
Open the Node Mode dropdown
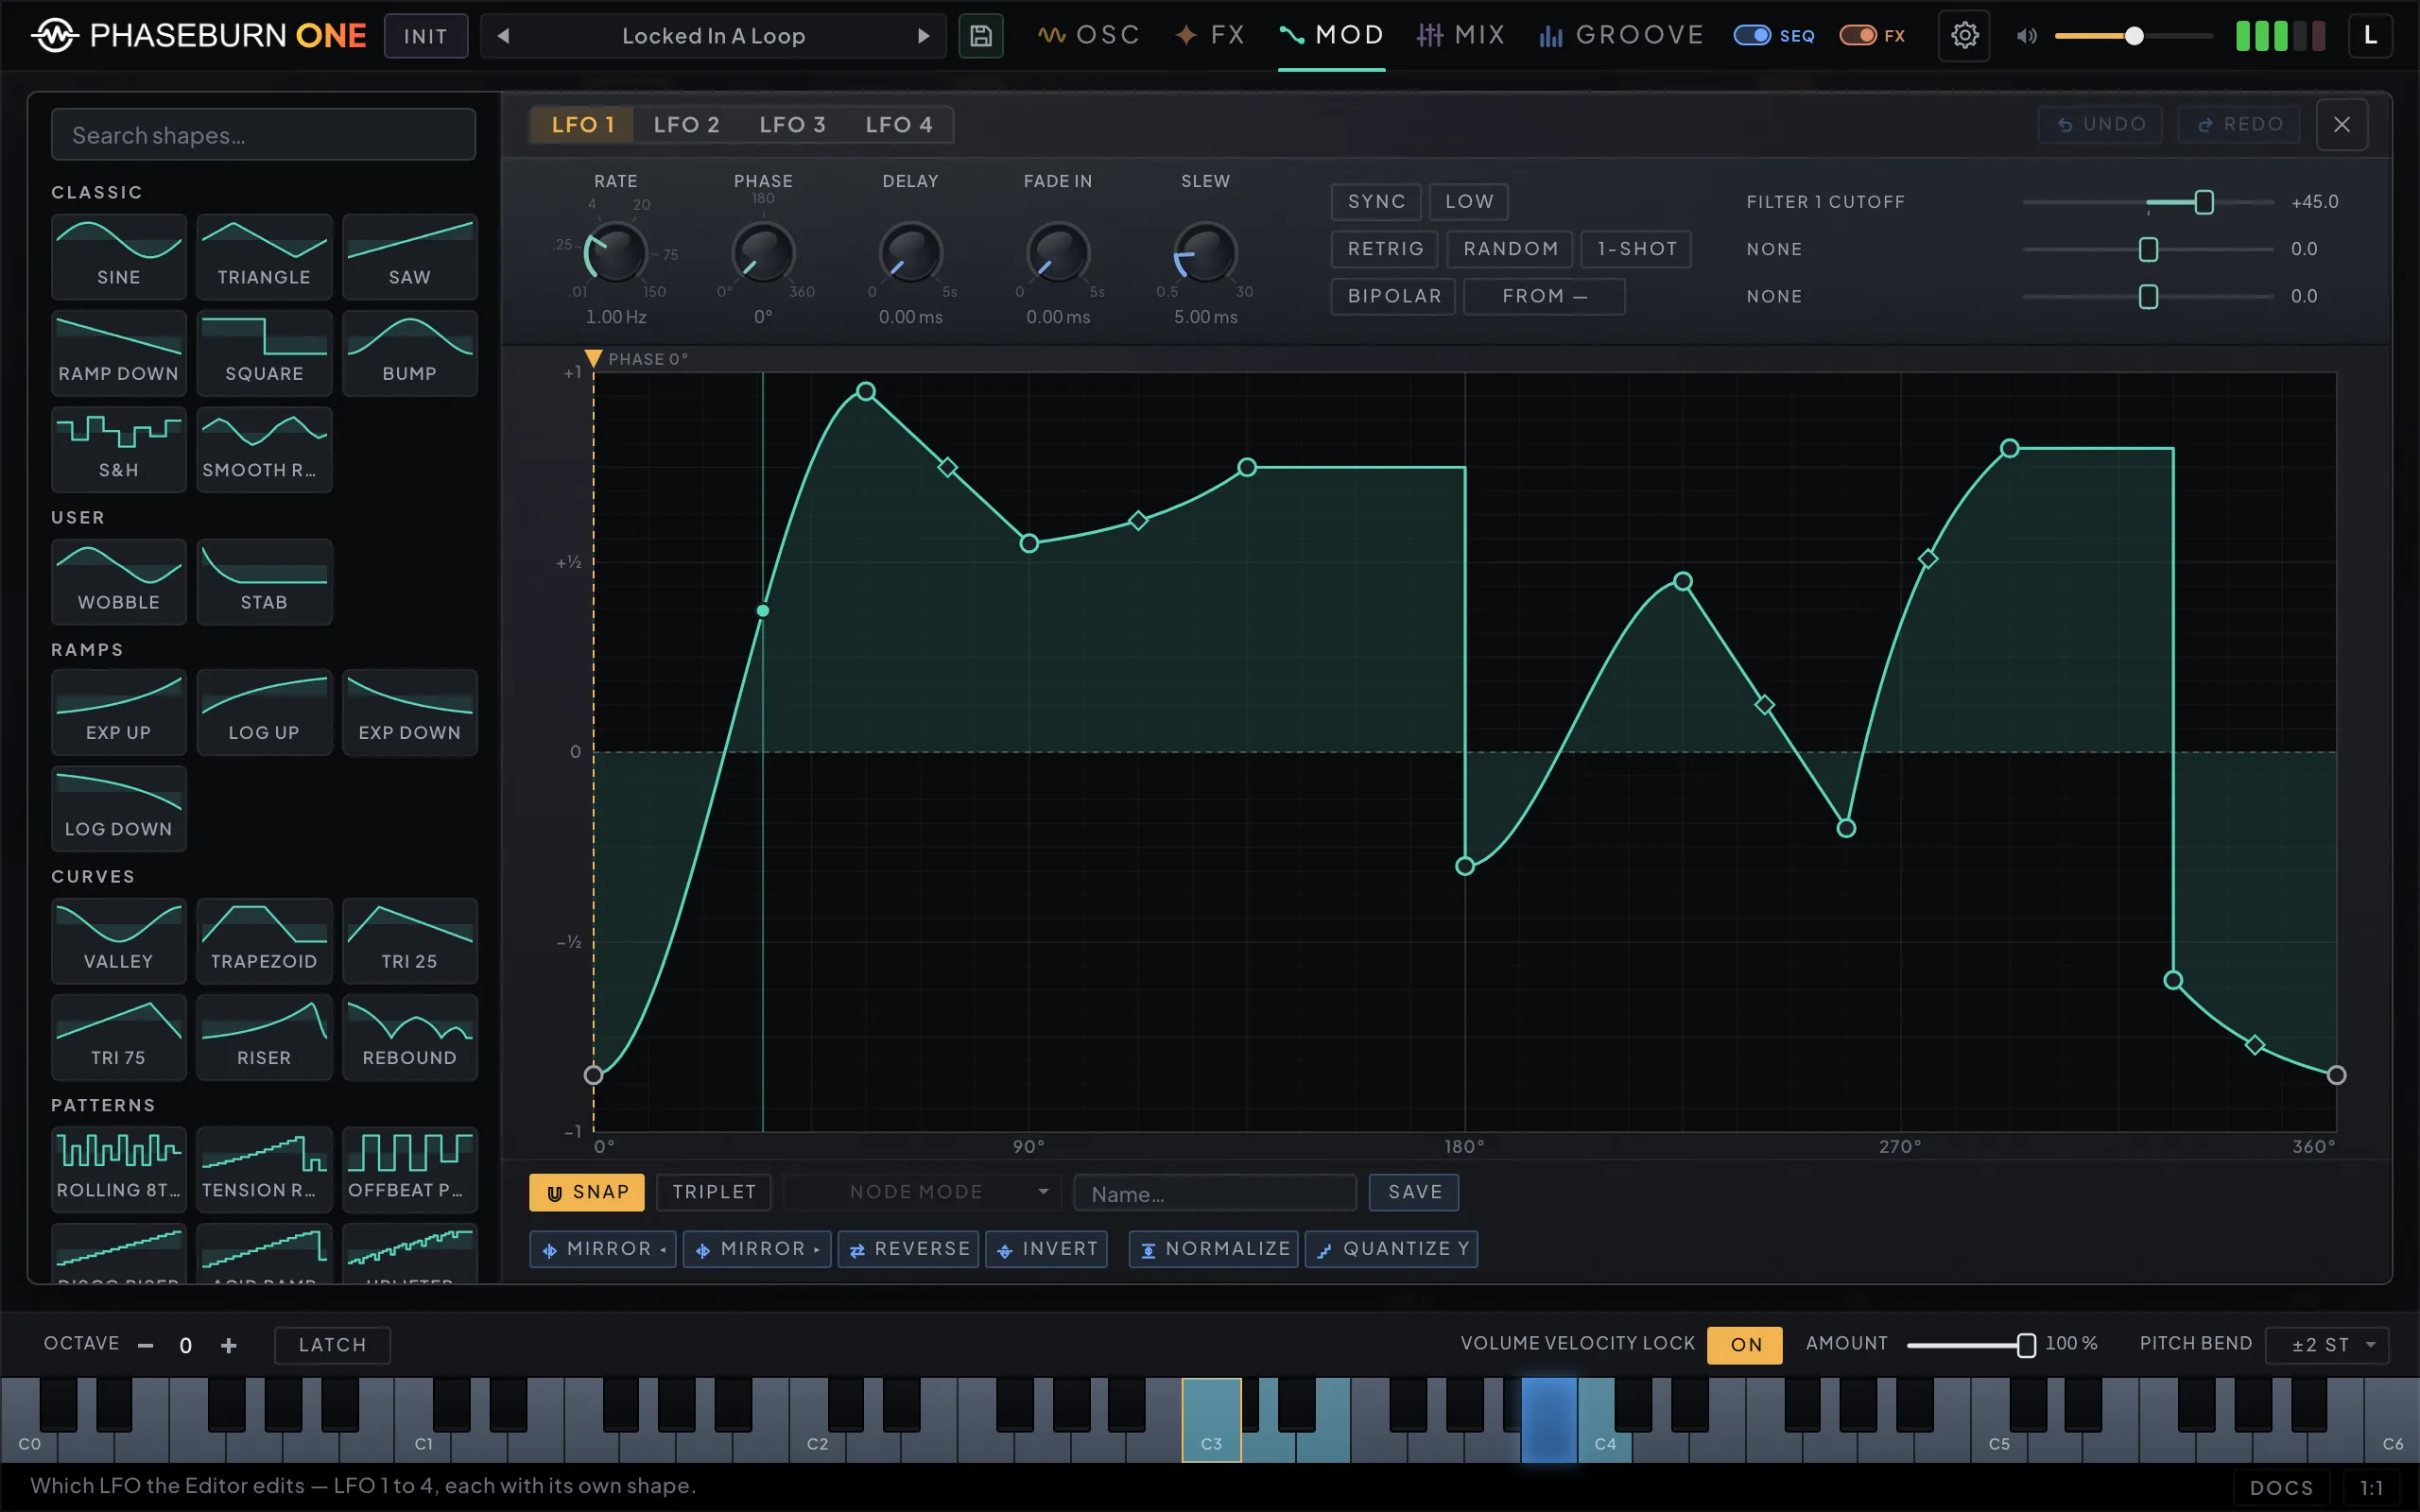click(x=920, y=1192)
